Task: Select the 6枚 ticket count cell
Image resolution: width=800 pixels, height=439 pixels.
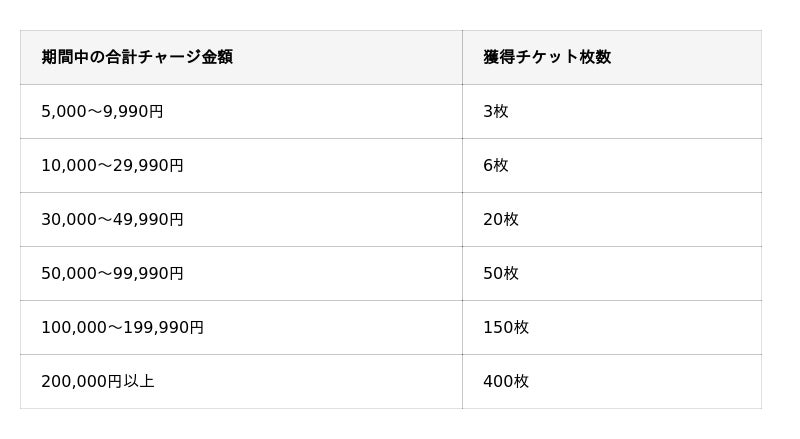Action: 496,165
